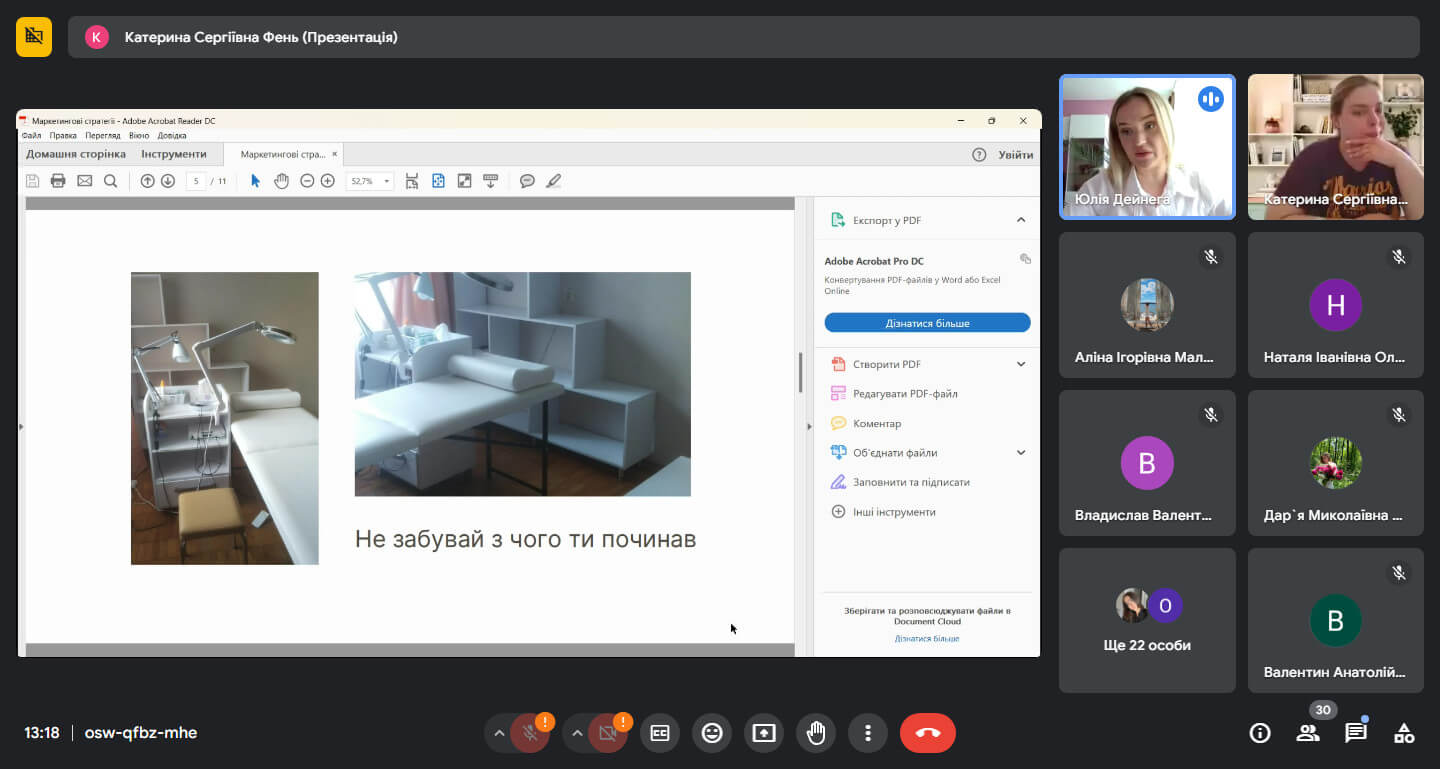This screenshot has height=769, width=1440.
Task: Click the presentation pin icon at top-left
Action: (x=34, y=37)
